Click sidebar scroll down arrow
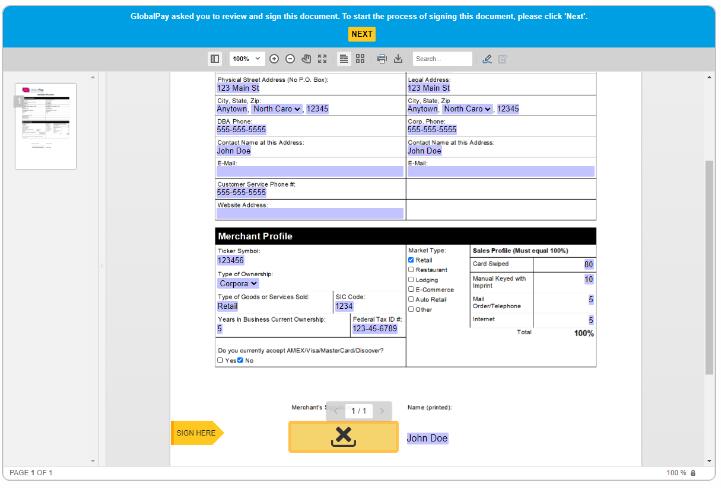 pyautogui.click(x=93, y=460)
